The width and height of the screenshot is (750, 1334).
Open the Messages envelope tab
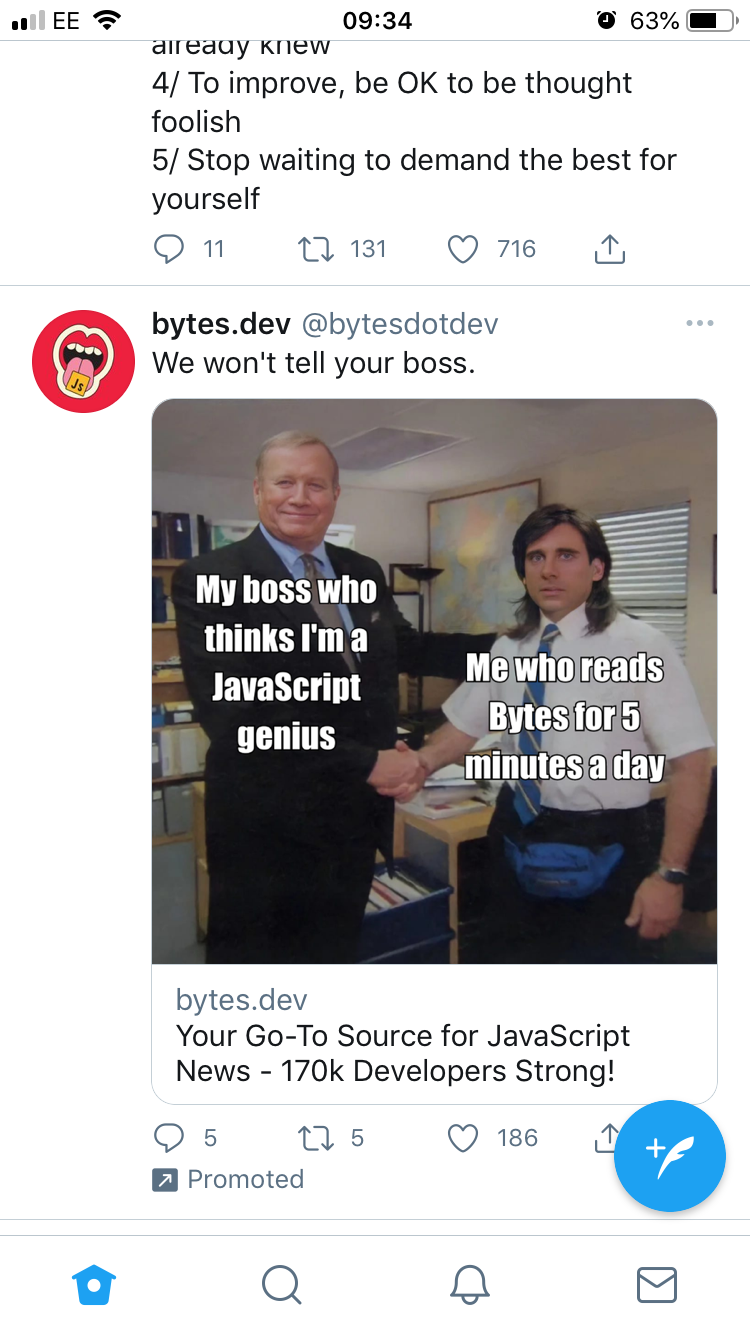(x=657, y=1284)
